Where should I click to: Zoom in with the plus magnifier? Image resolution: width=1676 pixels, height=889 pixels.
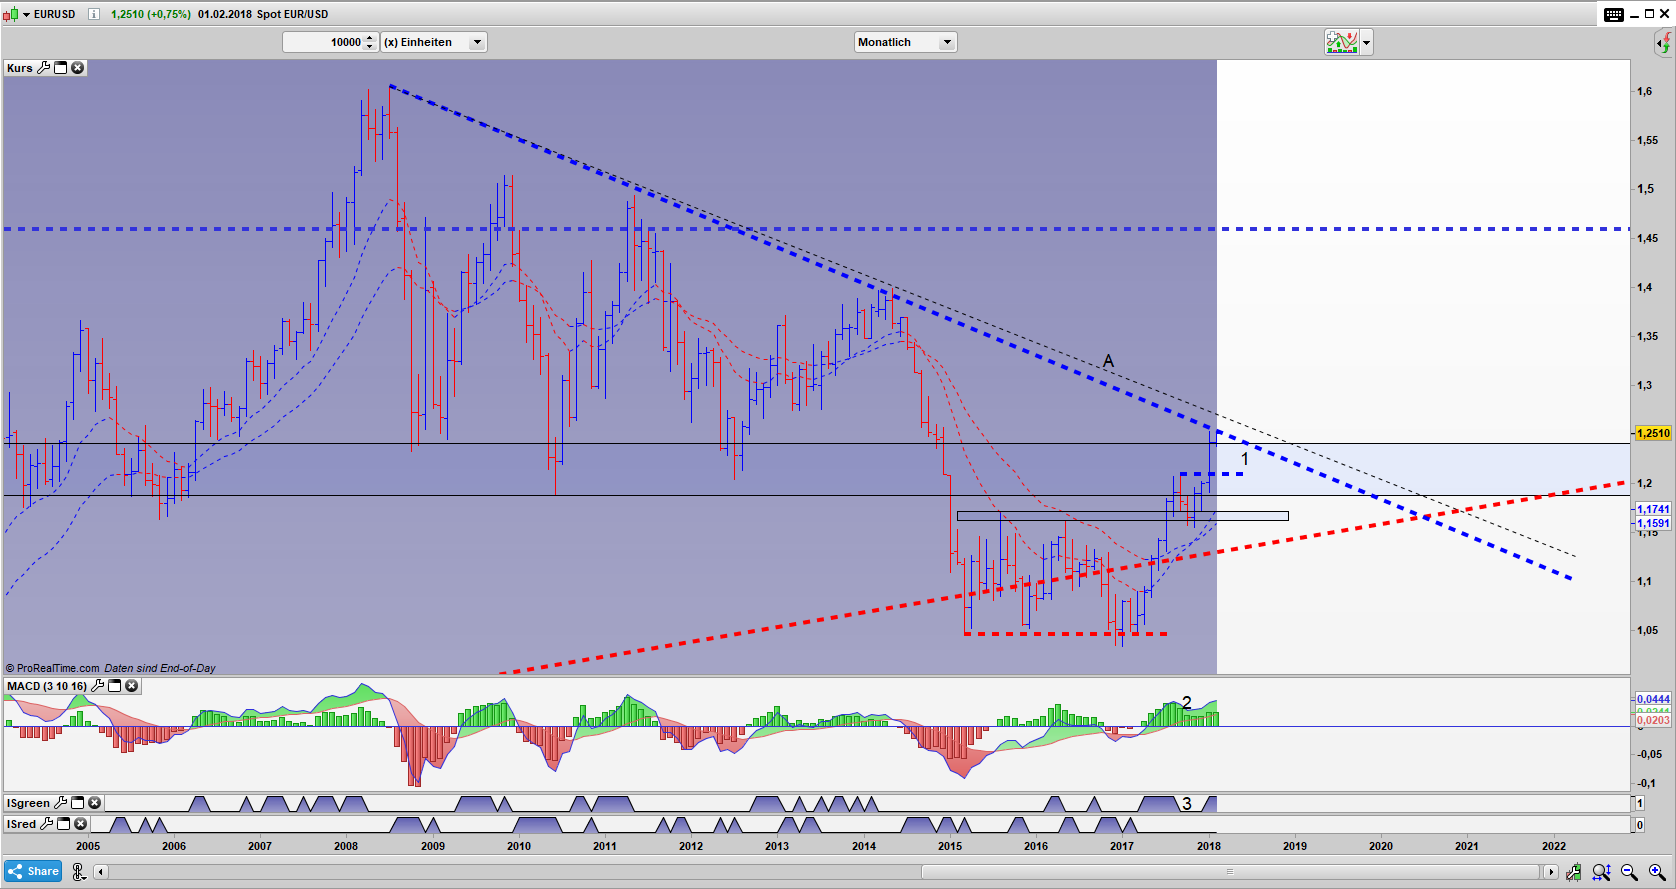pos(1656,872)
